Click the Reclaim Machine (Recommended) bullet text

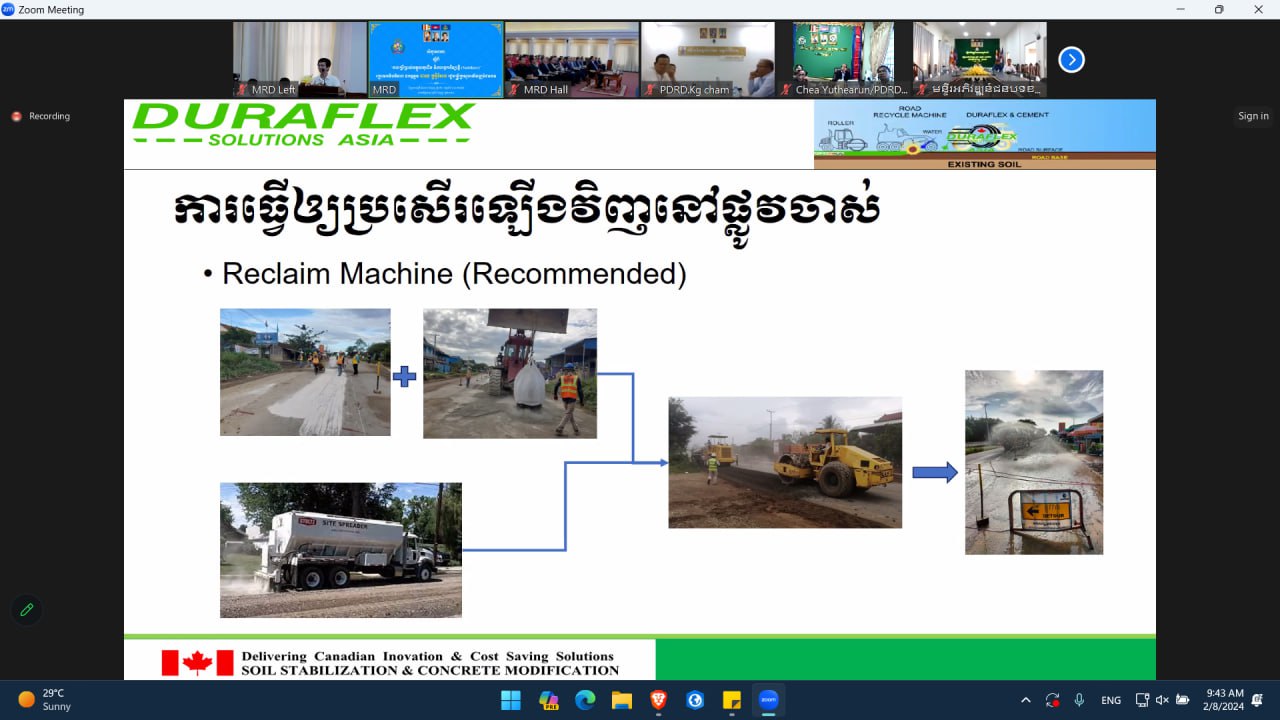[454, 274]
